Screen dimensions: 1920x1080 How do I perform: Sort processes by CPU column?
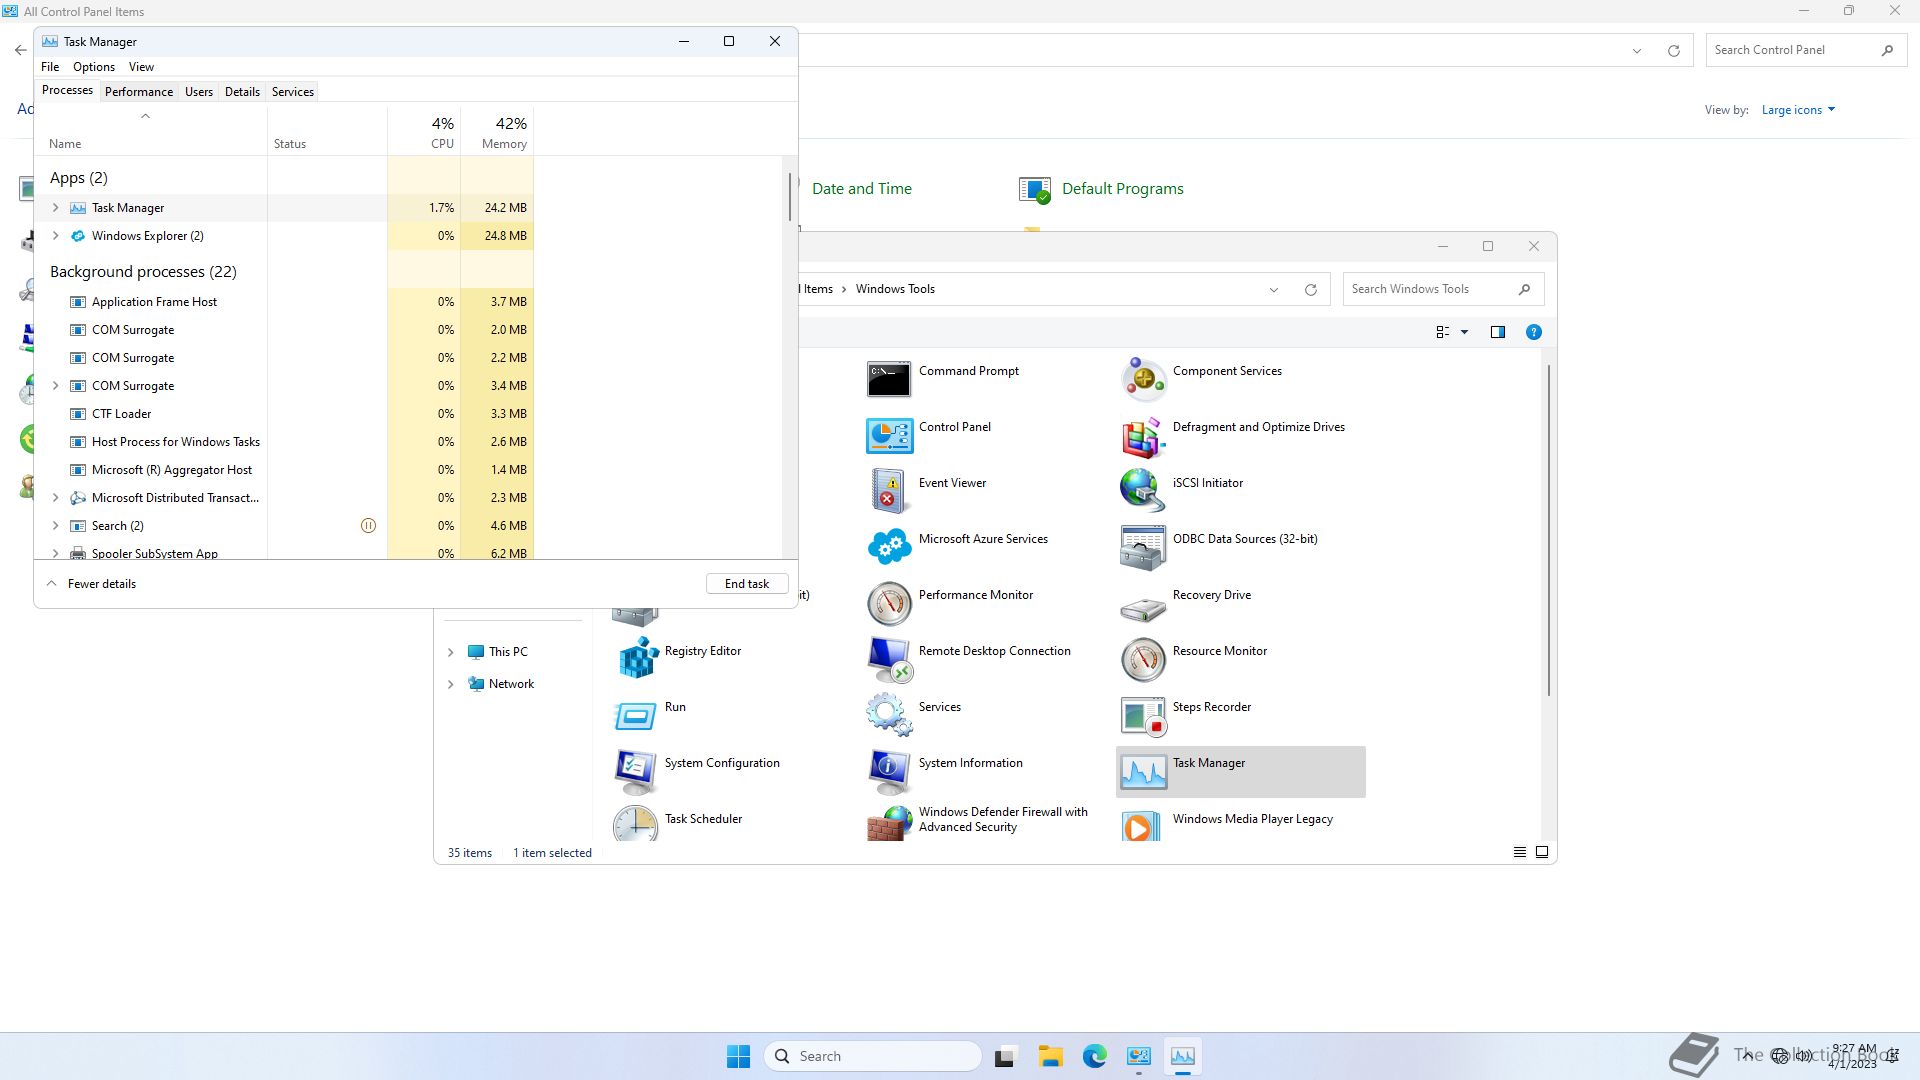click(424, 131)
